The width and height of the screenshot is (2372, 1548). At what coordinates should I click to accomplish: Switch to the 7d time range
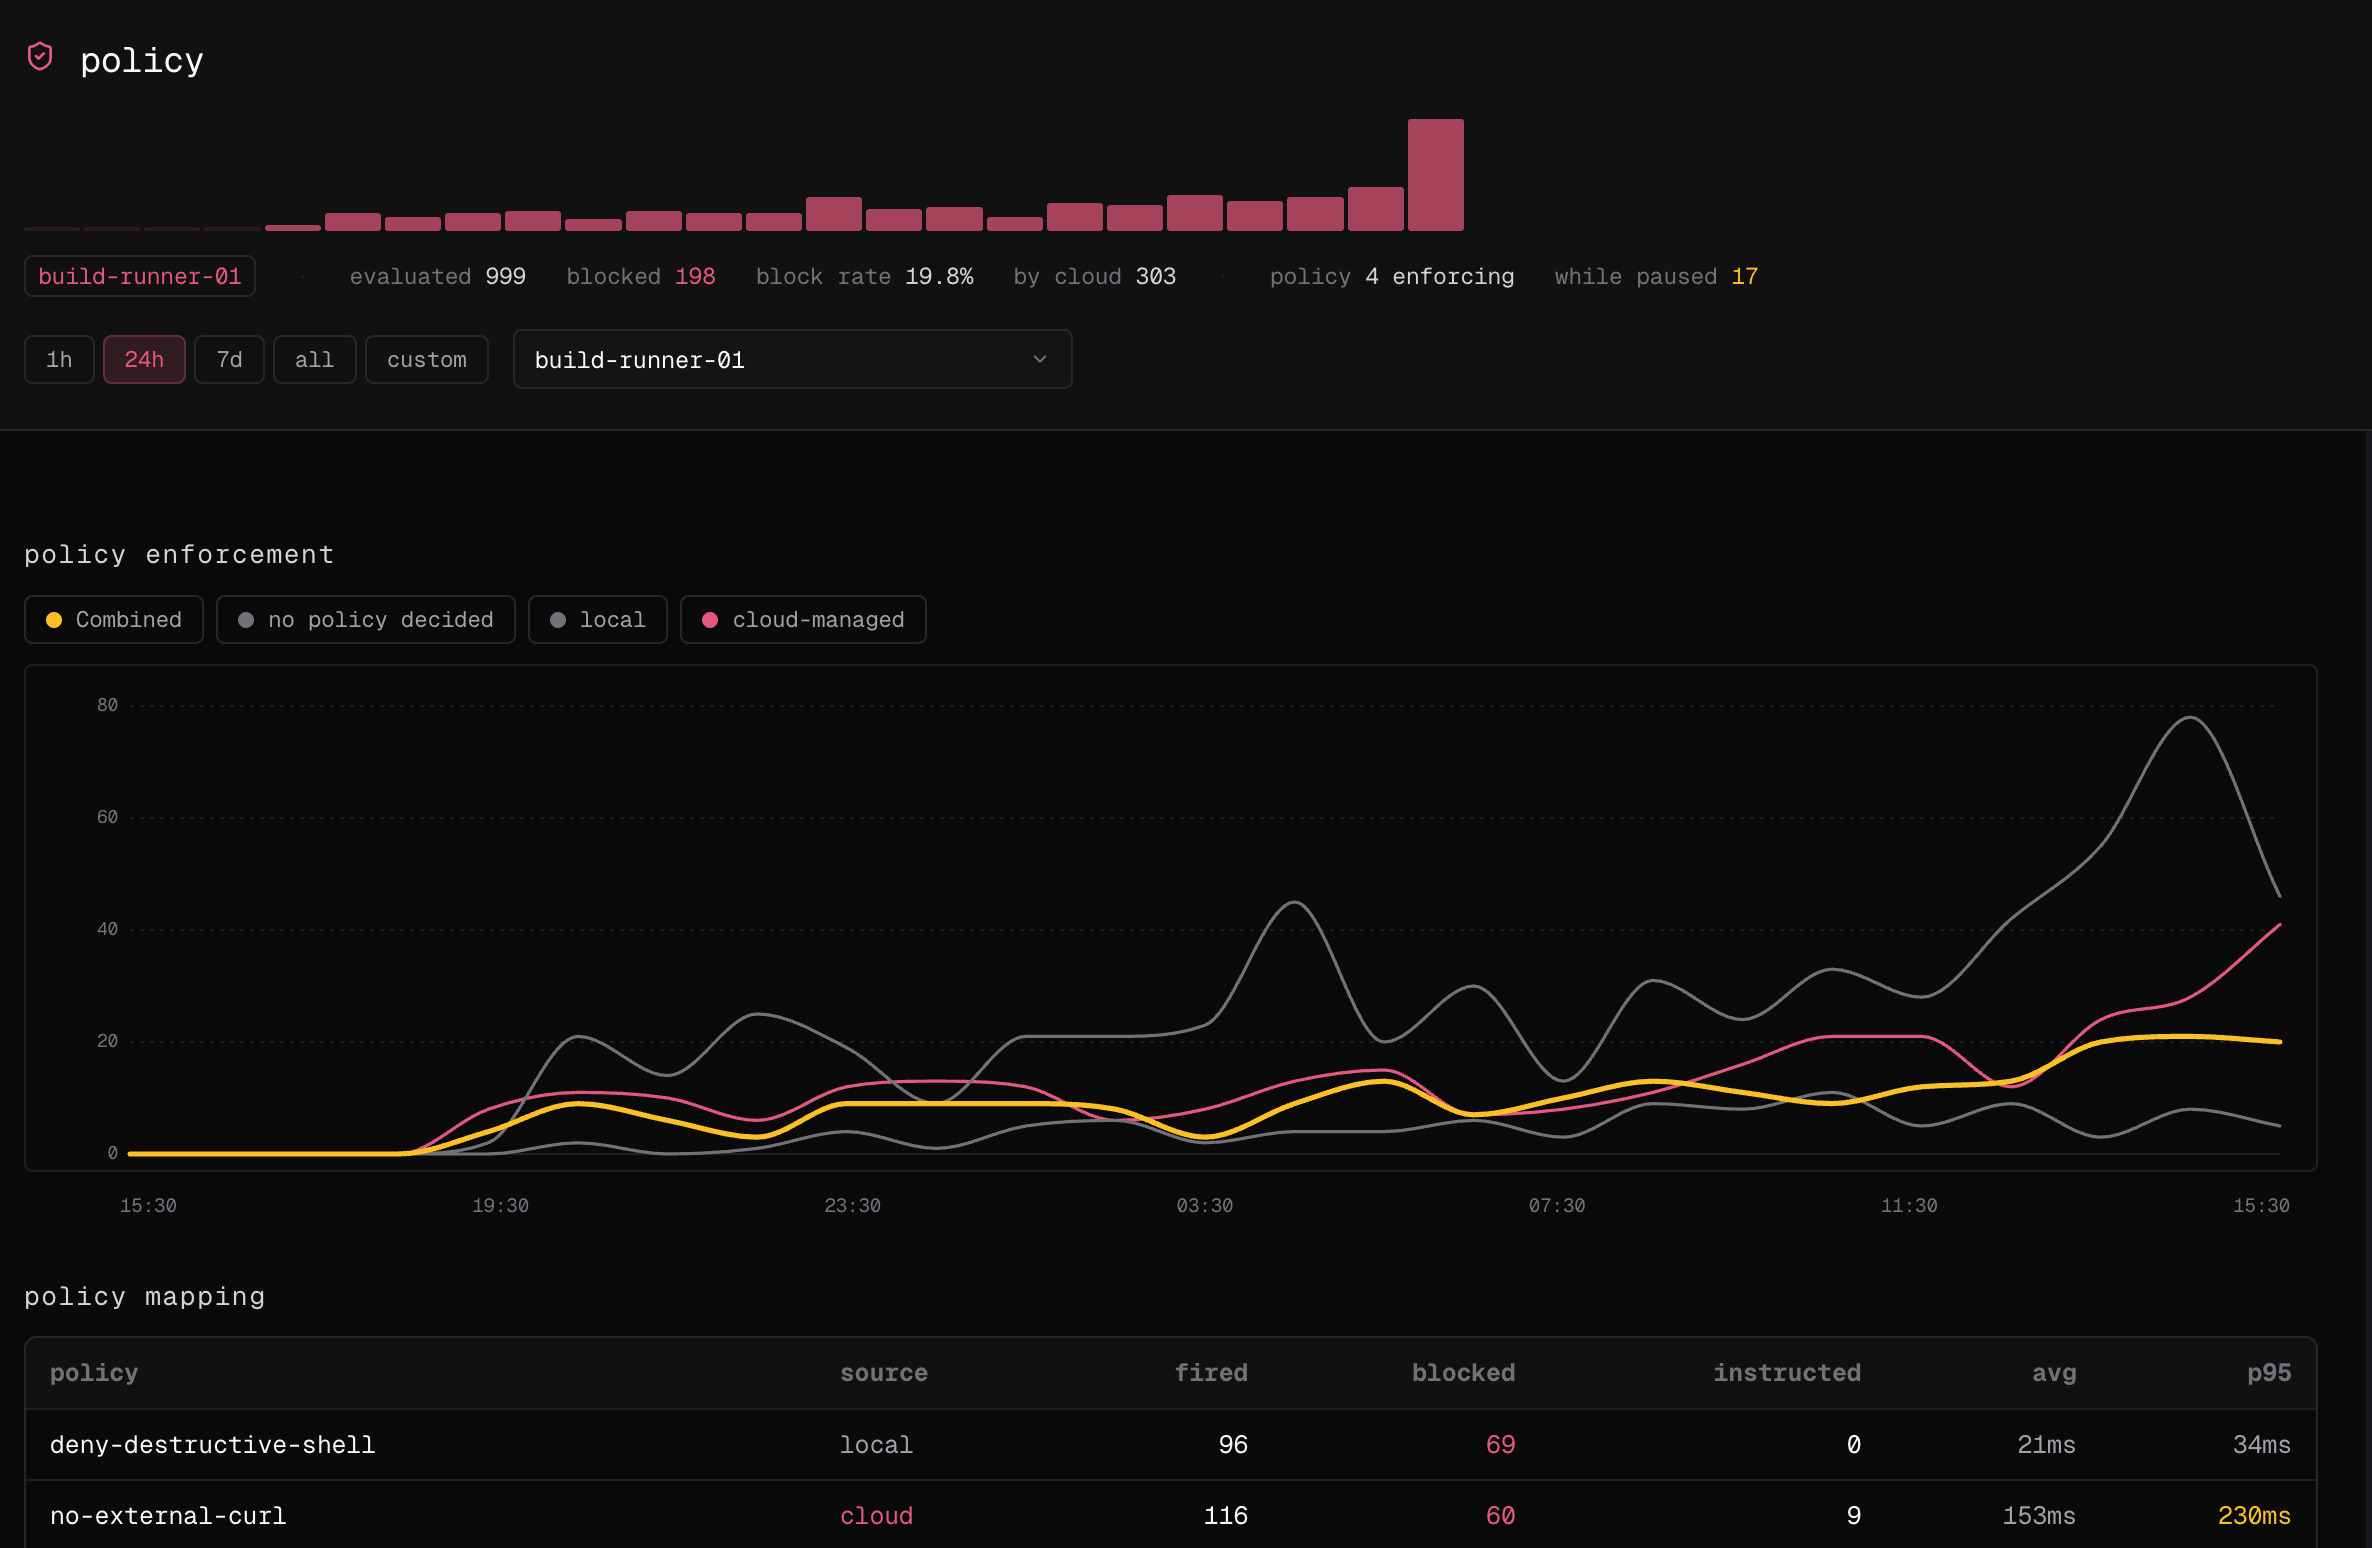229,360
